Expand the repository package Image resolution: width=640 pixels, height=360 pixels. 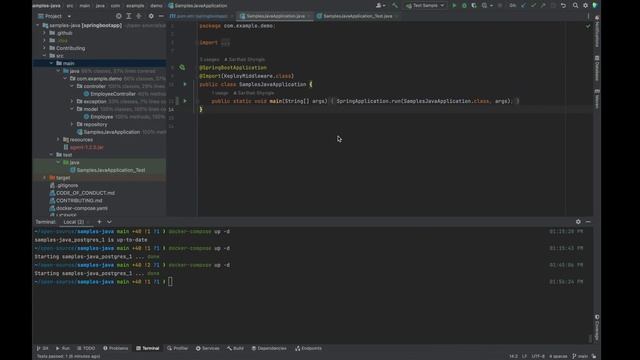tap(72, 124)
